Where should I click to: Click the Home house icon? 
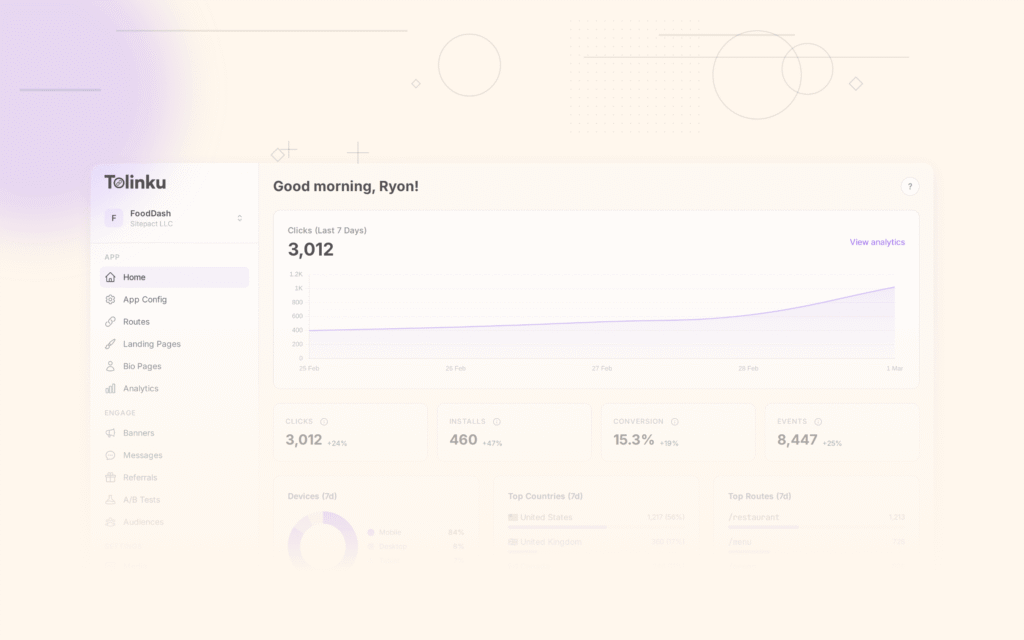[110, 277]
